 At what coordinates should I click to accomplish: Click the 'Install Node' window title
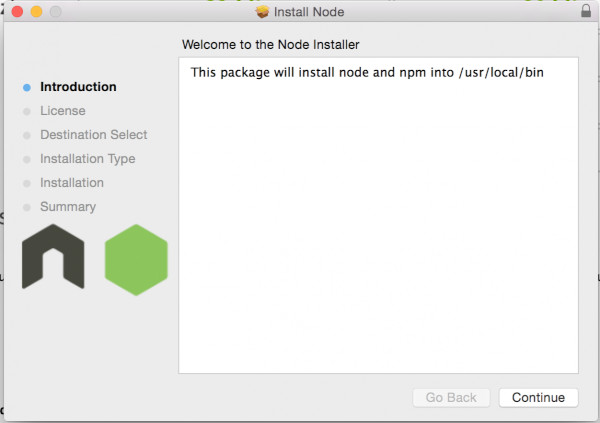coord(309,12)
